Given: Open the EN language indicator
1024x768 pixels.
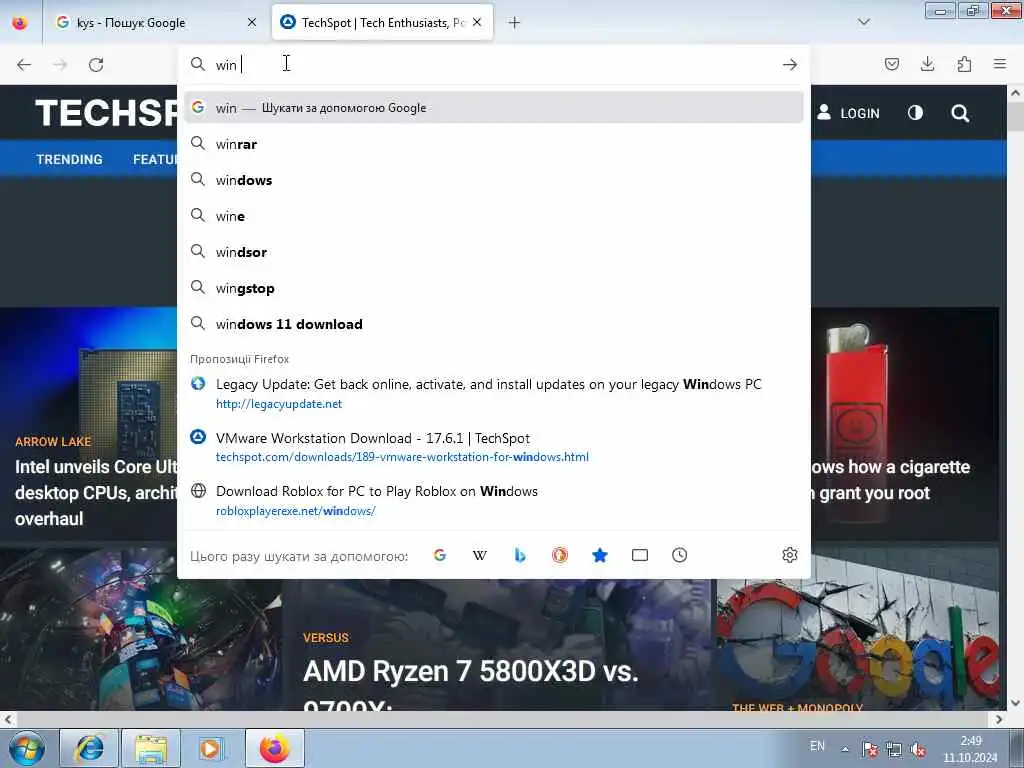Looking at the screenshot, I should click(x=817, y=746).
